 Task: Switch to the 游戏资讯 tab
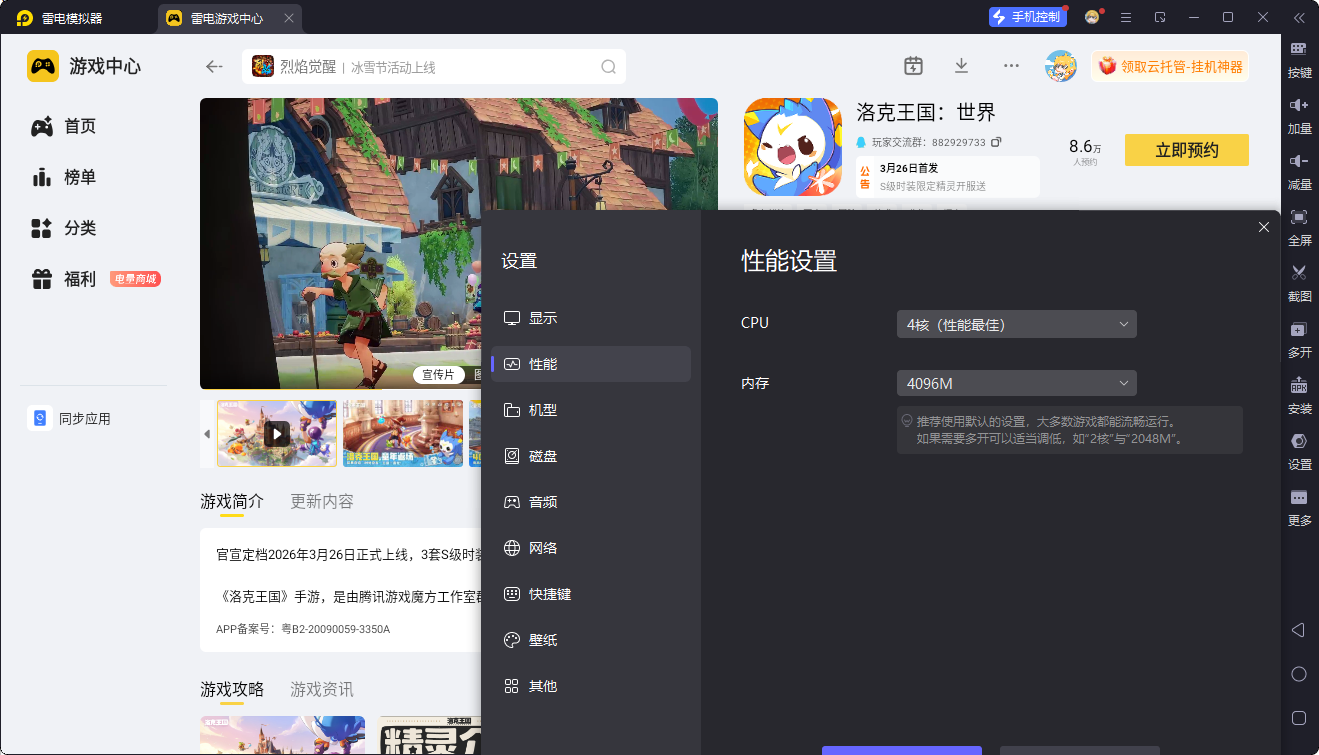coord(322,689)
